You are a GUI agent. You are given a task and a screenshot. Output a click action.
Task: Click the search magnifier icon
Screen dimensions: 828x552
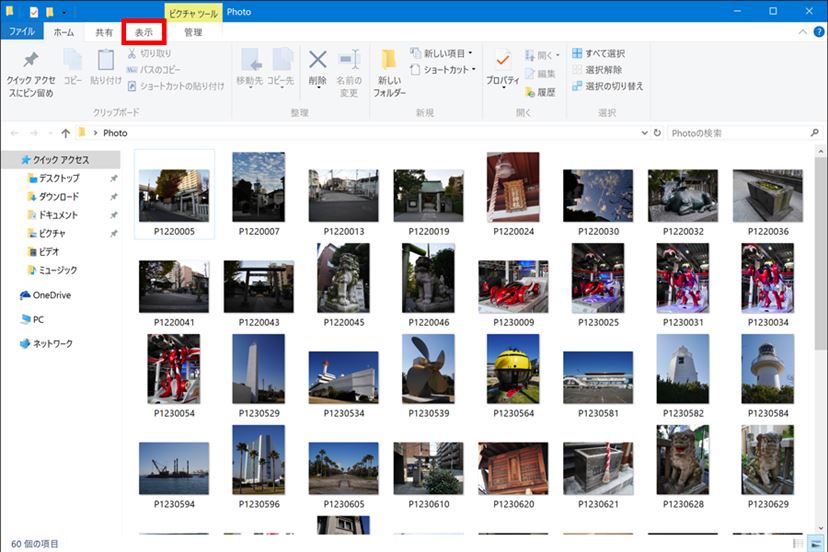pos(815,133)
